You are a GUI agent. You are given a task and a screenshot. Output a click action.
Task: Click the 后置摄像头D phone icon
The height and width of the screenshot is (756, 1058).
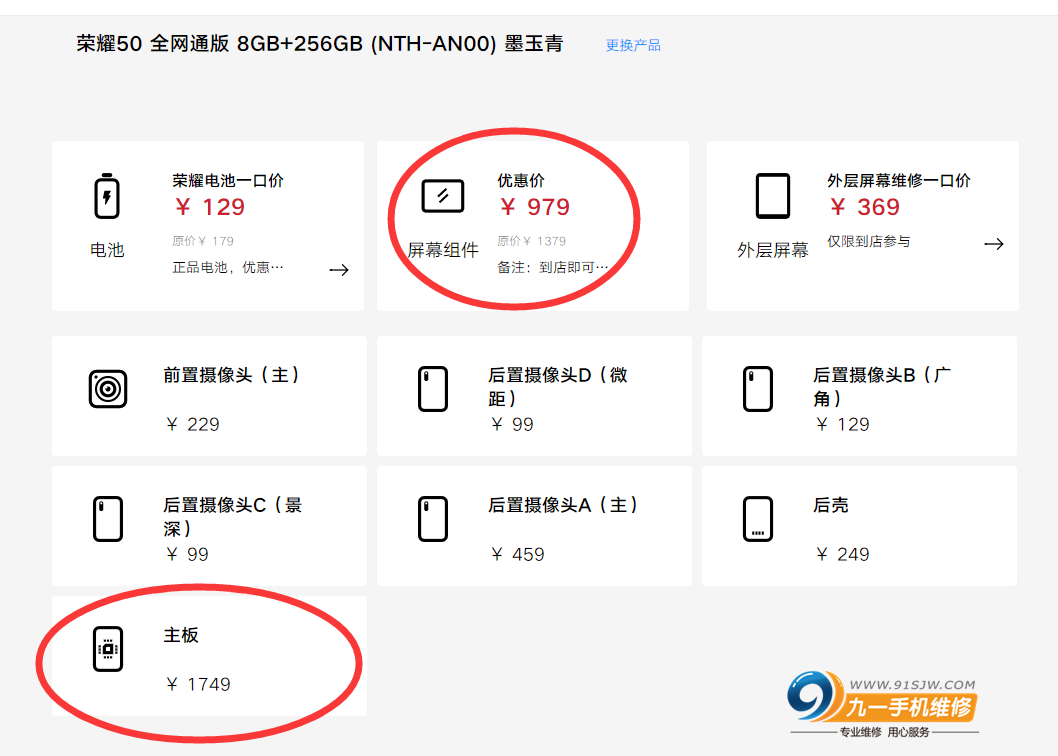pyautogui.click(x=433, y=389)
